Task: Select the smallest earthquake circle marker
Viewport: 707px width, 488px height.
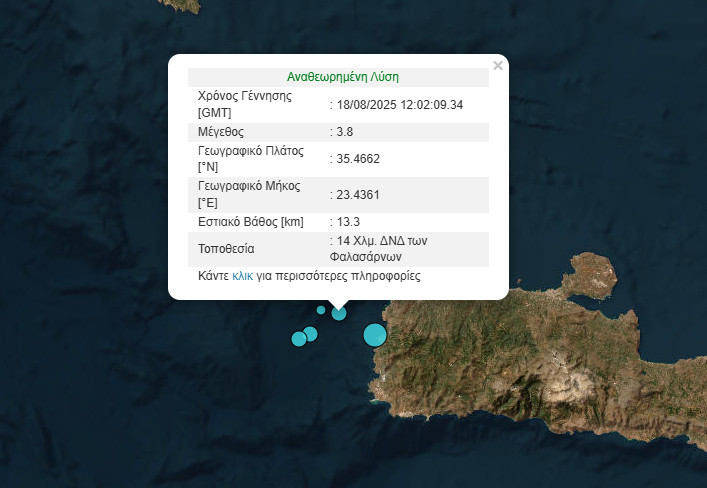Action: point(321,310)
